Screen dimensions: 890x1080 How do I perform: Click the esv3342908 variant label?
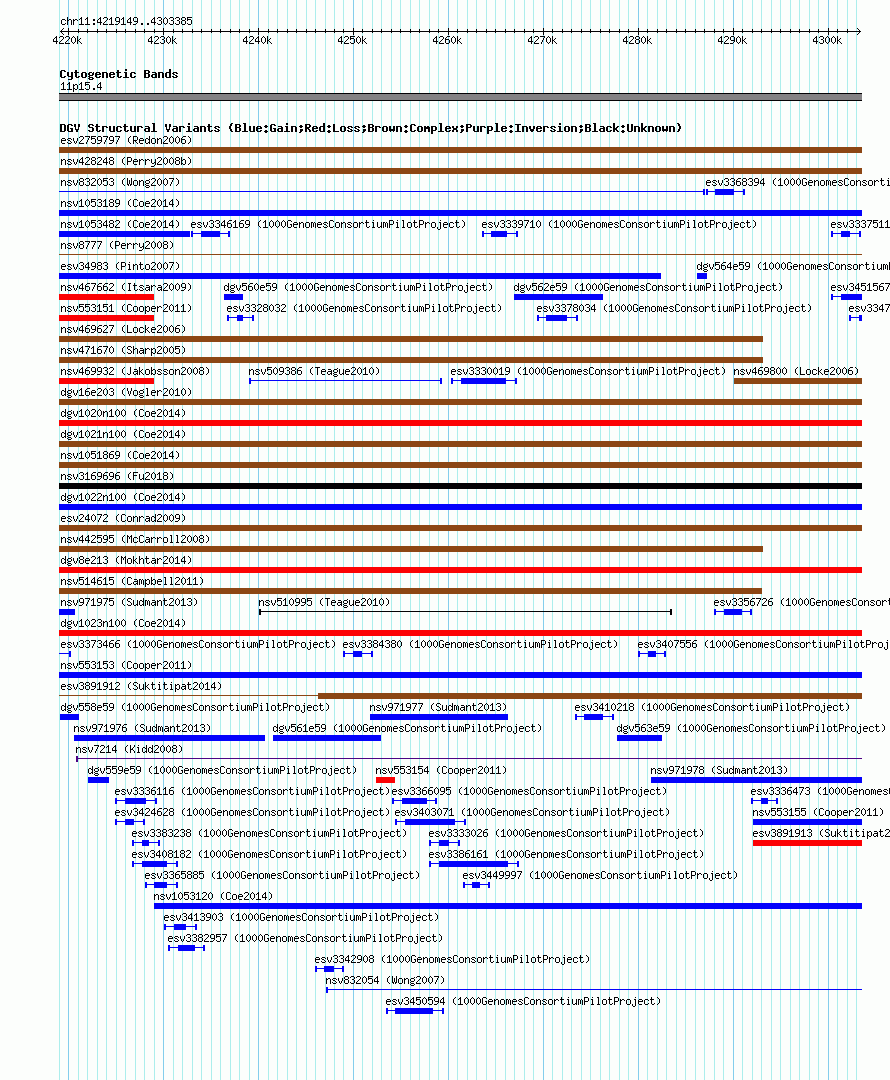[452, 959]
